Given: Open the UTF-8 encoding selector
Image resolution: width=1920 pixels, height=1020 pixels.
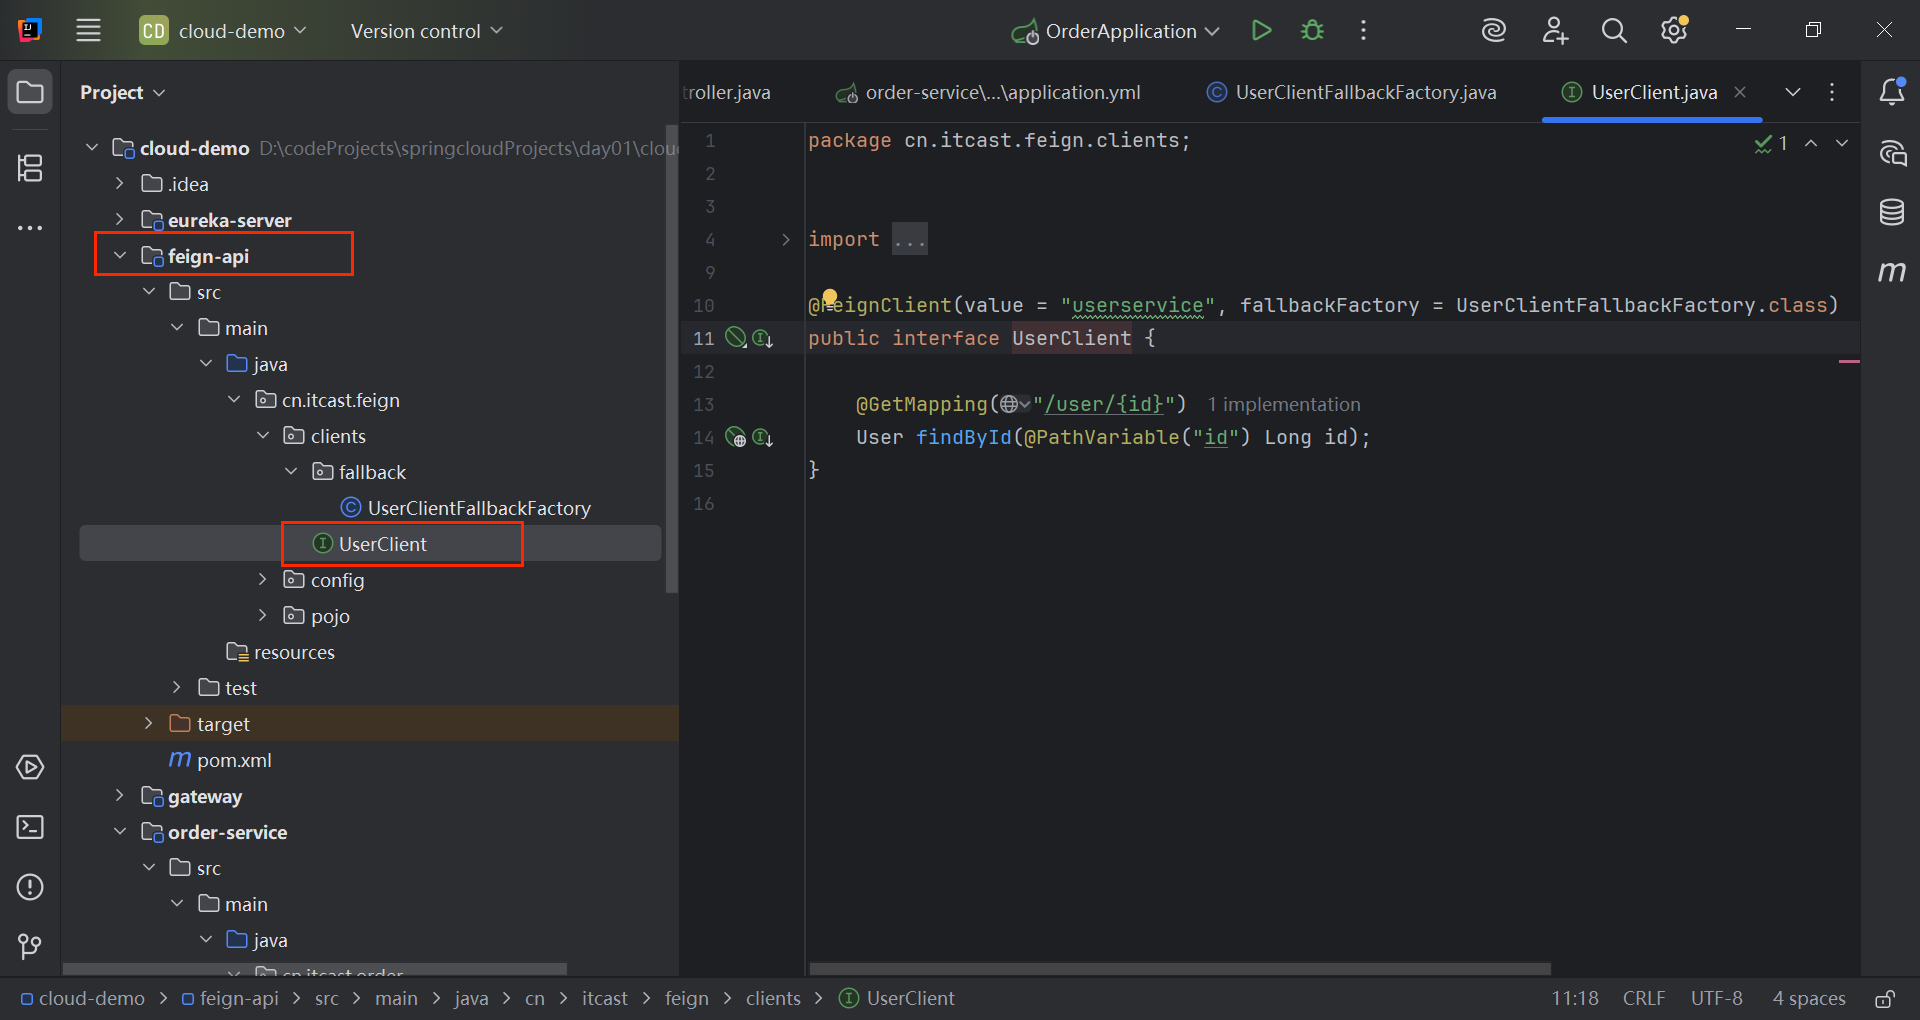Looking at the screenshot, I should point(1717,999).
